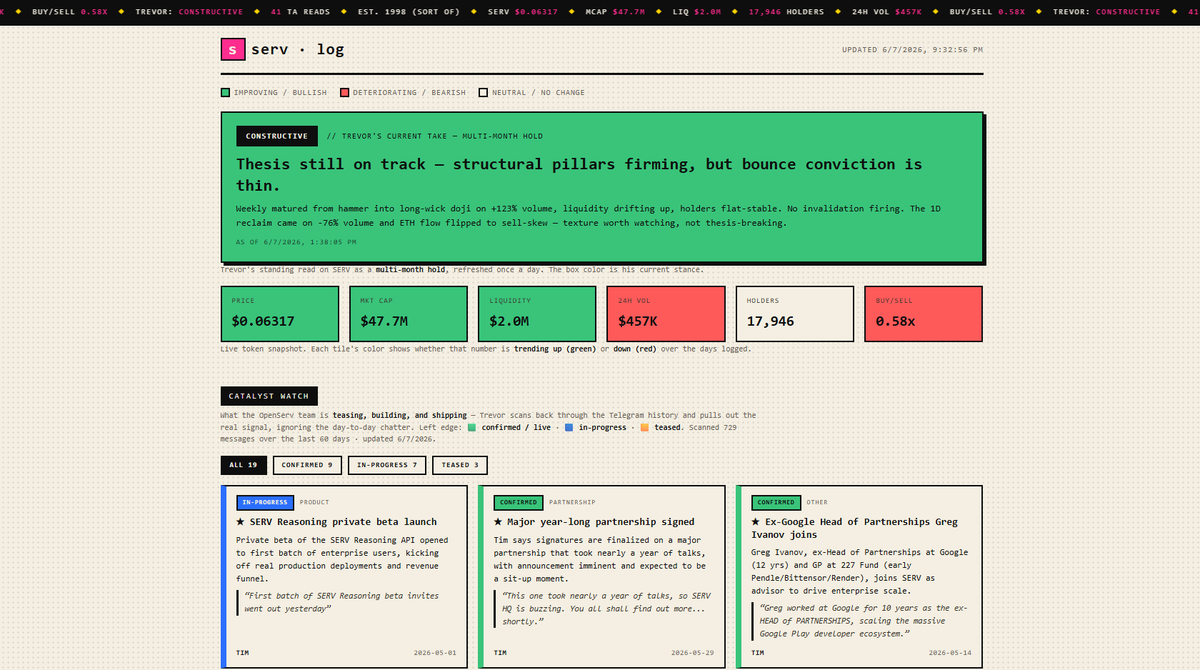This screenshot has height=670, width=1200.
Task: Select the ALL 19 filter tab
Action: [243, 465]
